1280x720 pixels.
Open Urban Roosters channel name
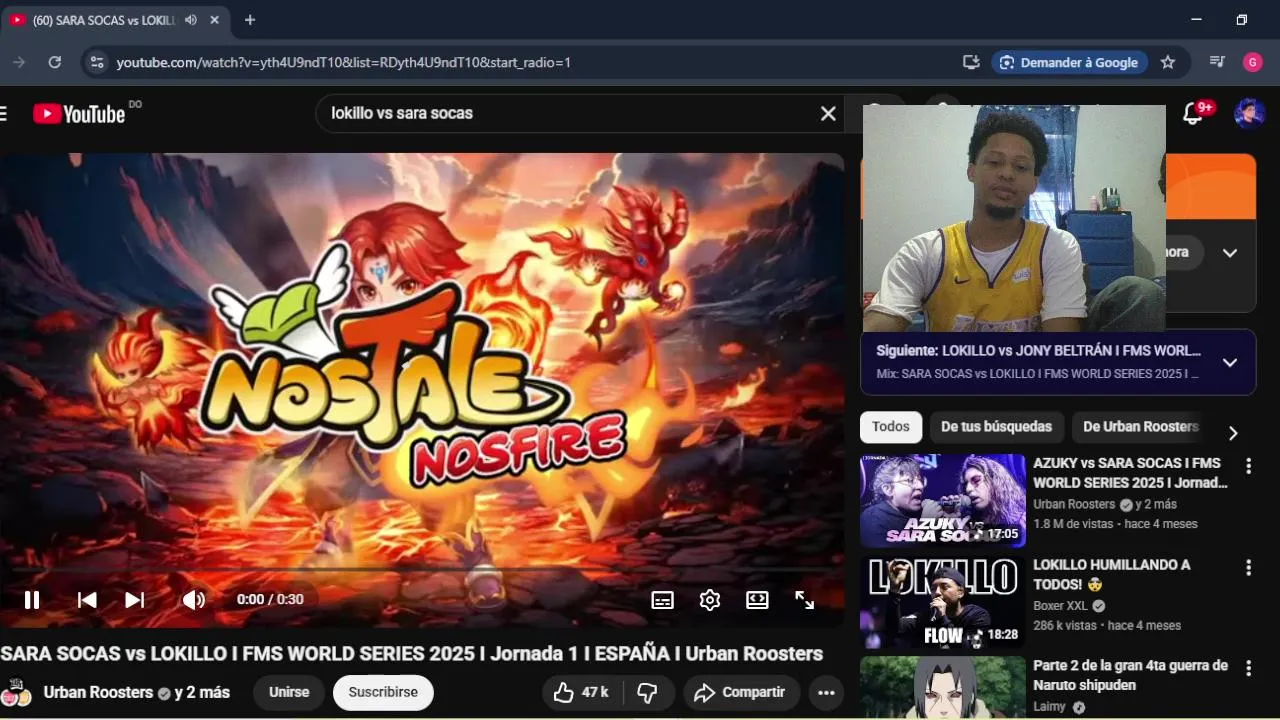[98, 692]
